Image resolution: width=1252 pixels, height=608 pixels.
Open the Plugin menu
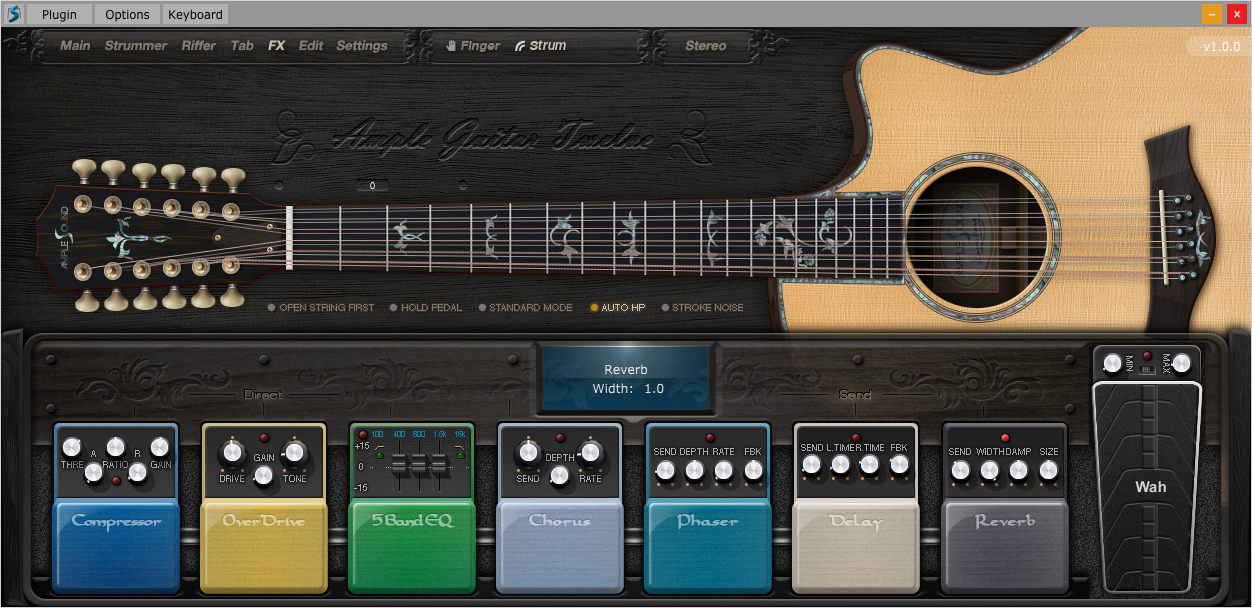[61, 14]
